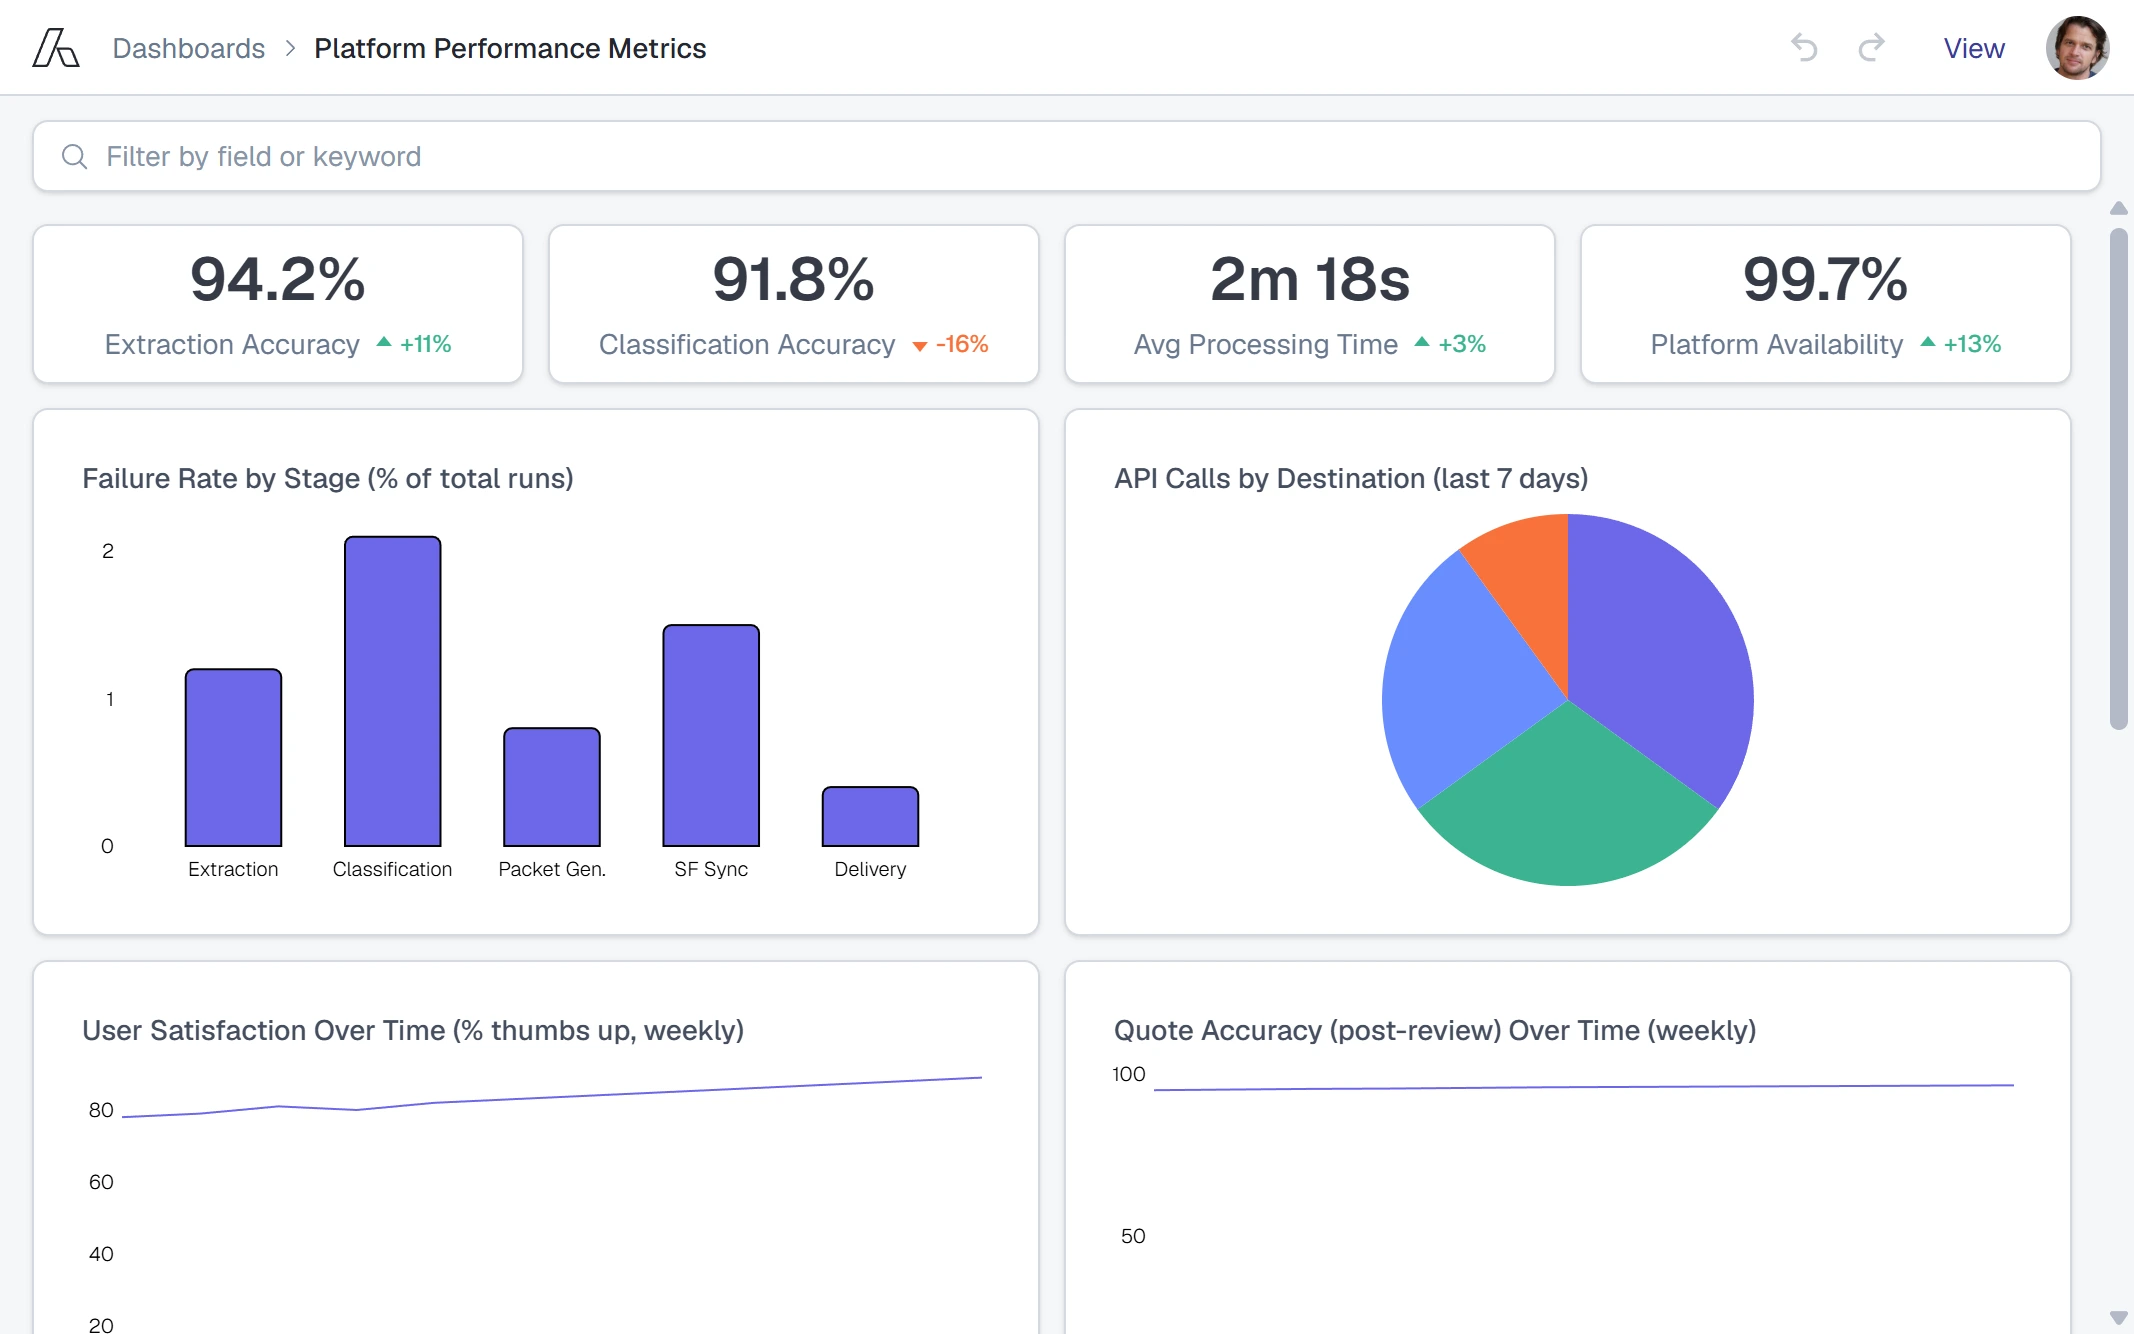Viewport: 2134px width, 1334px height.
Task: Click the User Satisfaction trend line
Action: pos(552,1096)
